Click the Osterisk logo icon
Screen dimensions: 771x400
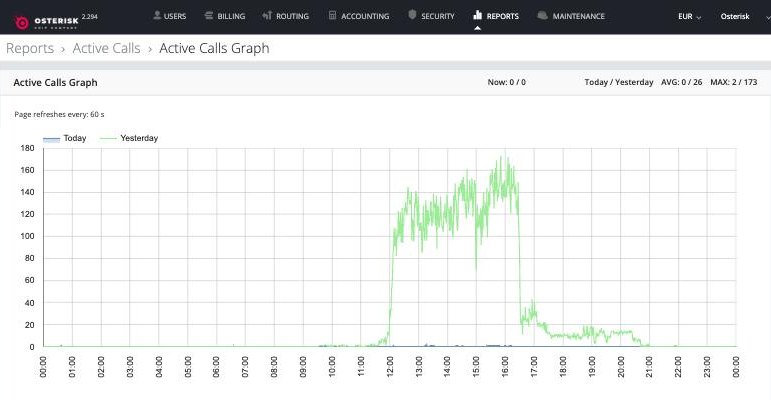(x=22, y=22)
